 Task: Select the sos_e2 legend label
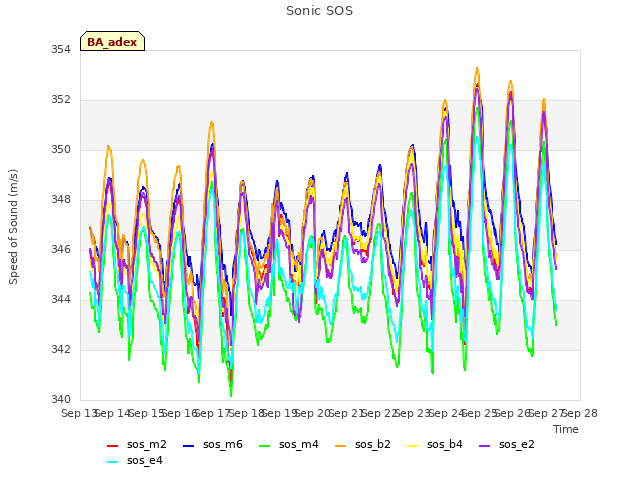pos(516,444)
